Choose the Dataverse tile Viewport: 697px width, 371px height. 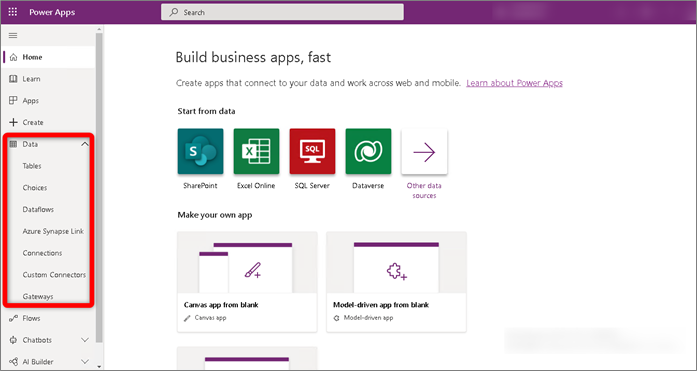[369, 152]
